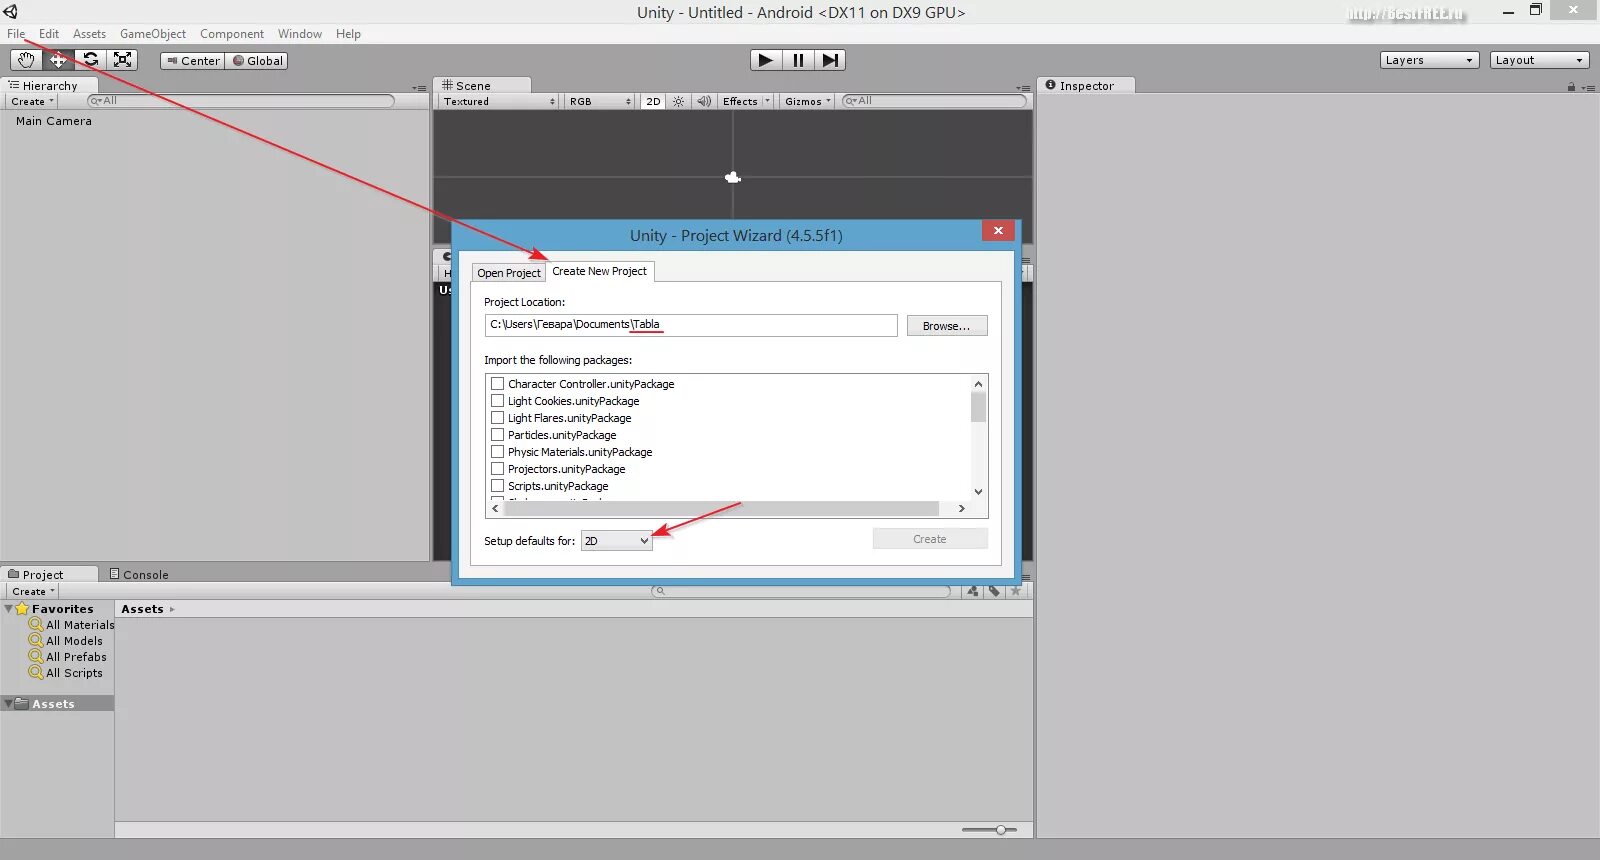Open the Assets menu

(x=89, y=34)
